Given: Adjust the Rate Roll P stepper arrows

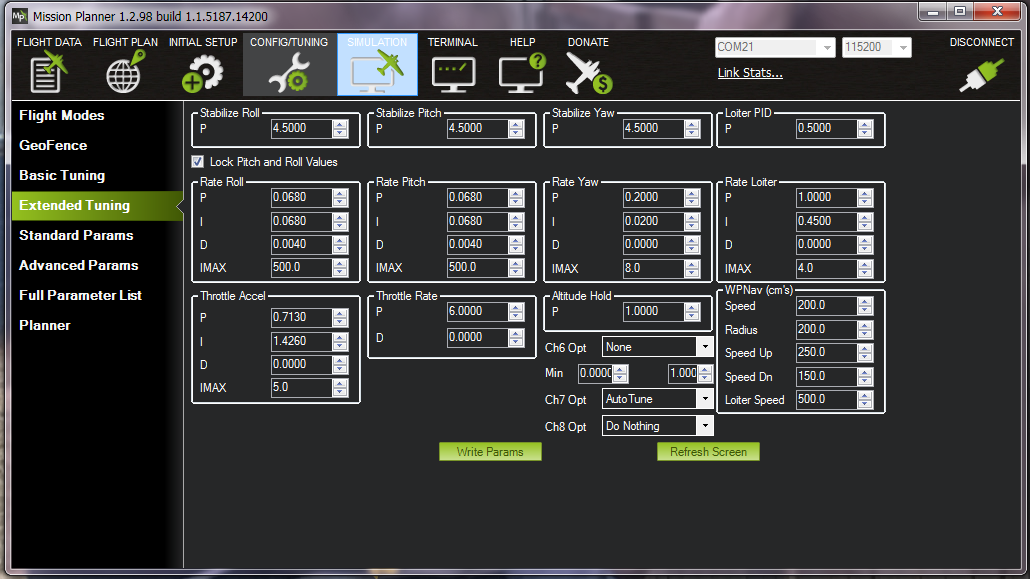Looking at the screenshot, I should pyautogui.click(x=340, y=197).
